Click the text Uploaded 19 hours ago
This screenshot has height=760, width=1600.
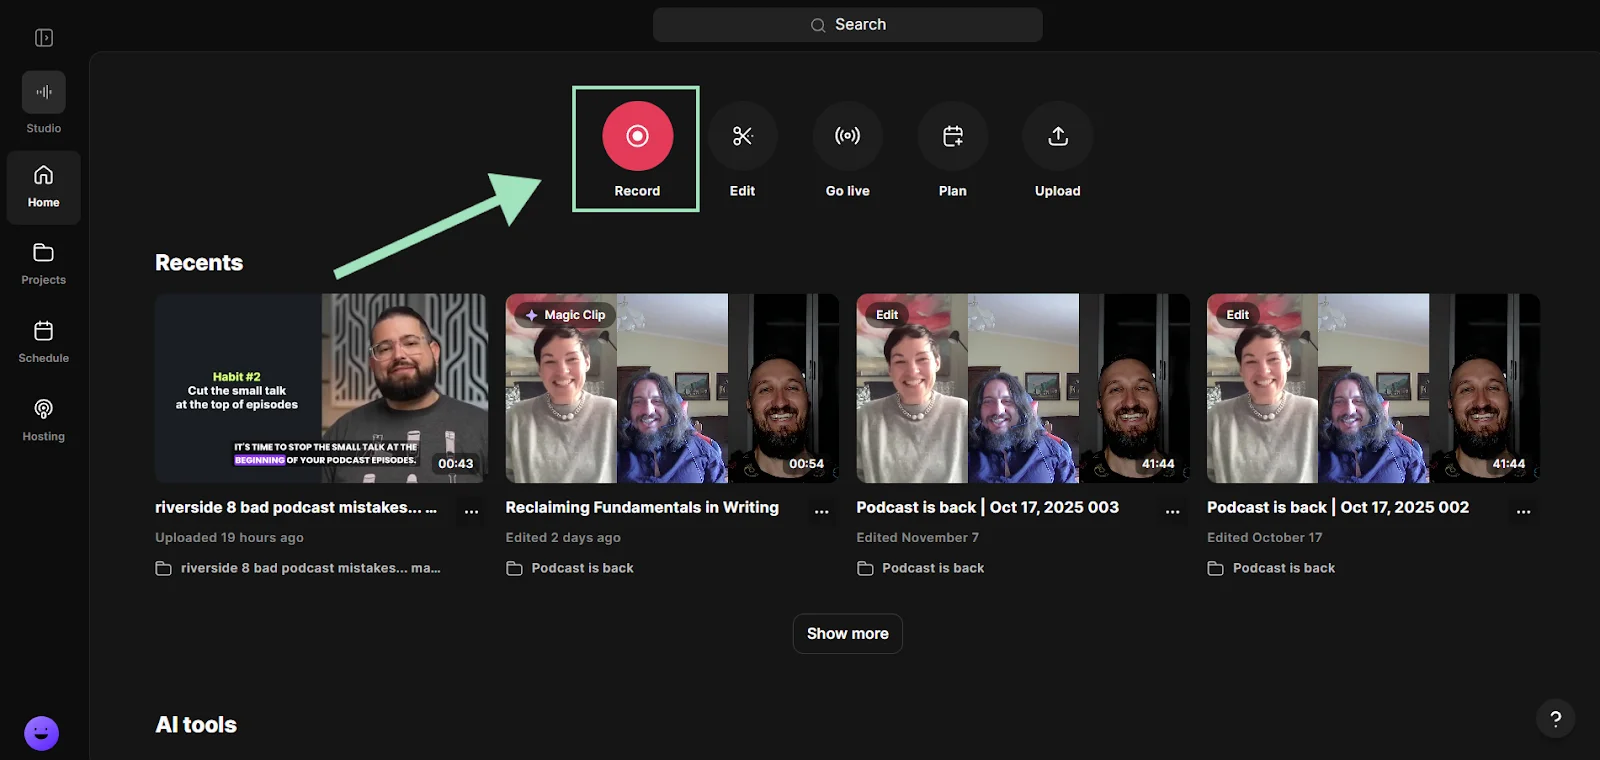pyautogui.click(x=229, y=538)
